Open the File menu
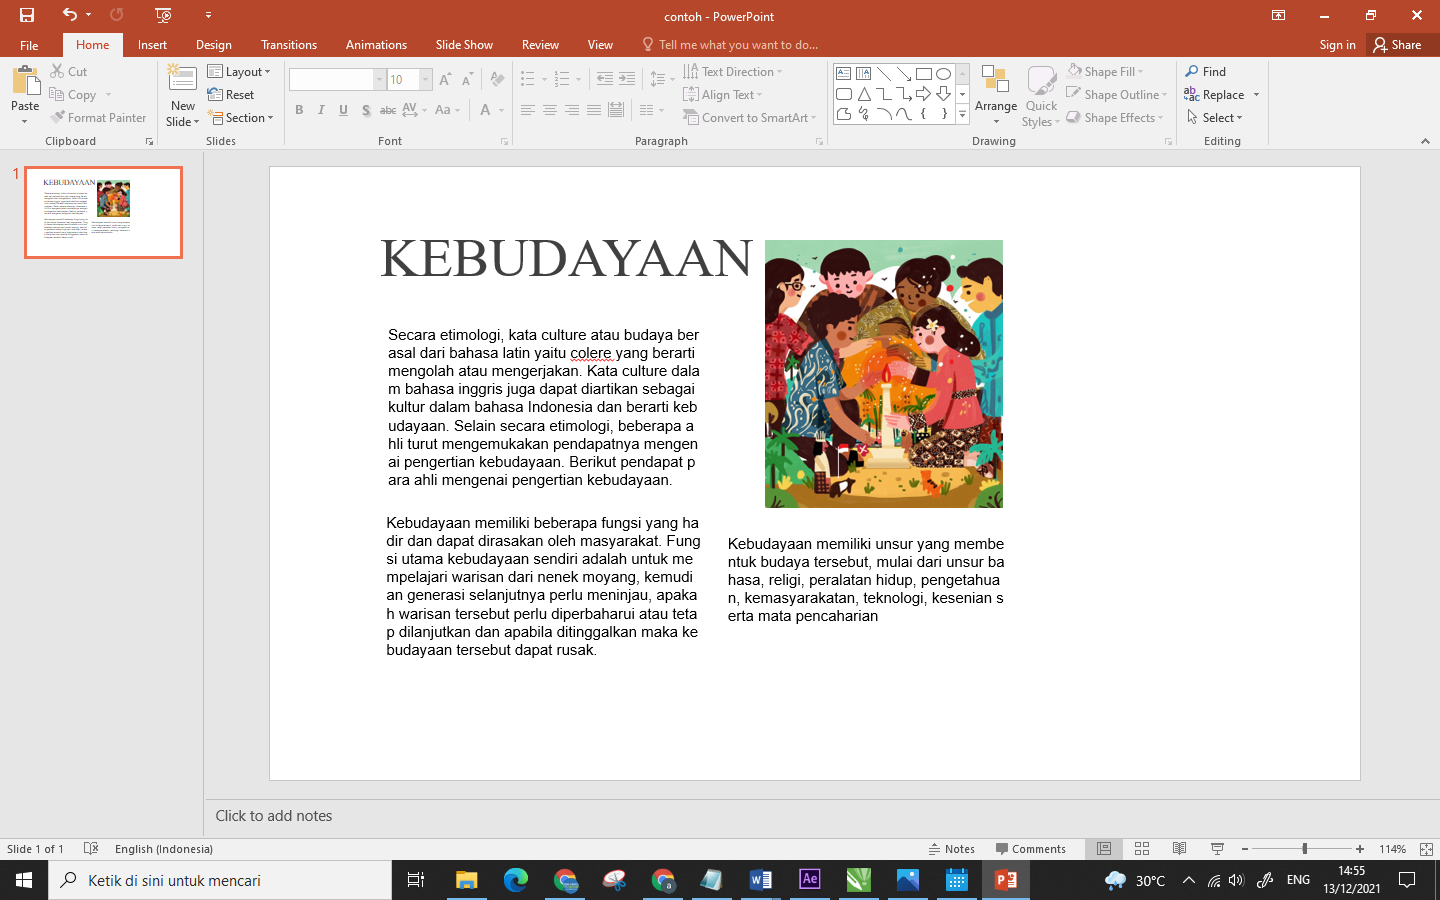 pos(29,45)
